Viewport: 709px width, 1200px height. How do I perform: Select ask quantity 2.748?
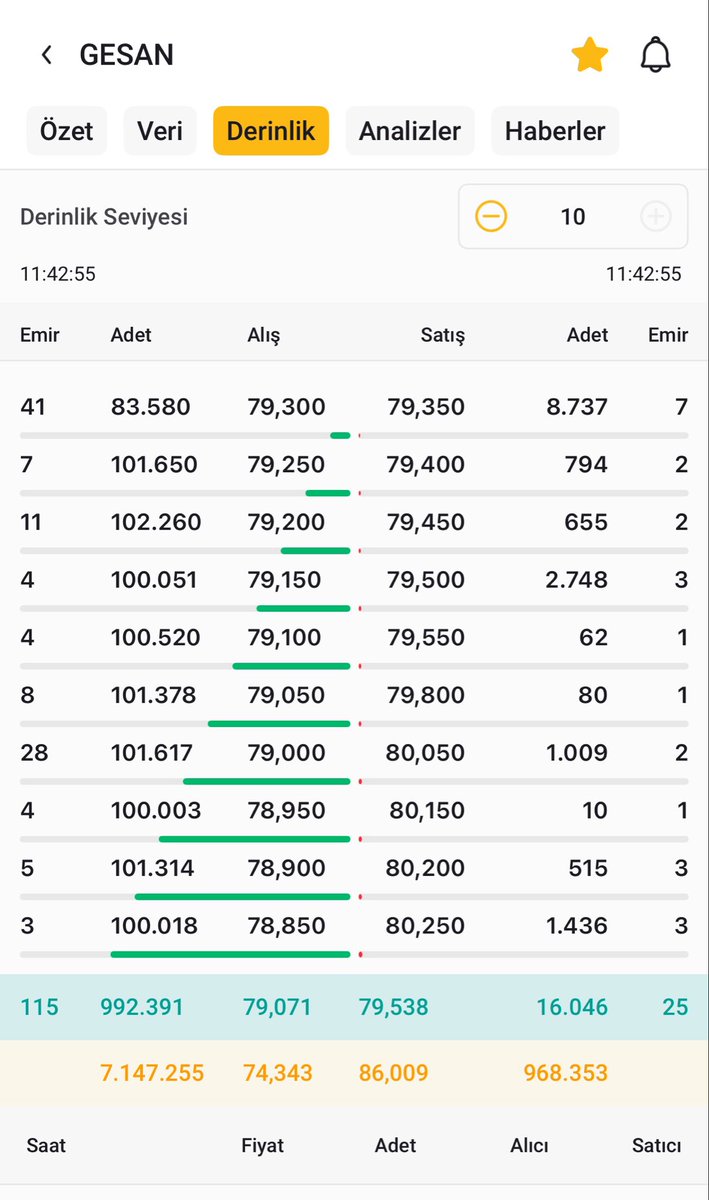pos(577,580)
